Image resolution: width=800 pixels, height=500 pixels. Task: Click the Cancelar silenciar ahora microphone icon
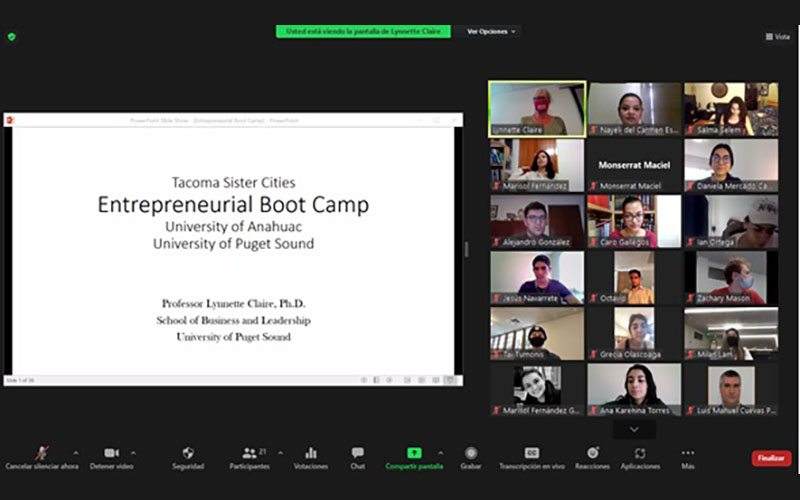(x=42, y=453)
